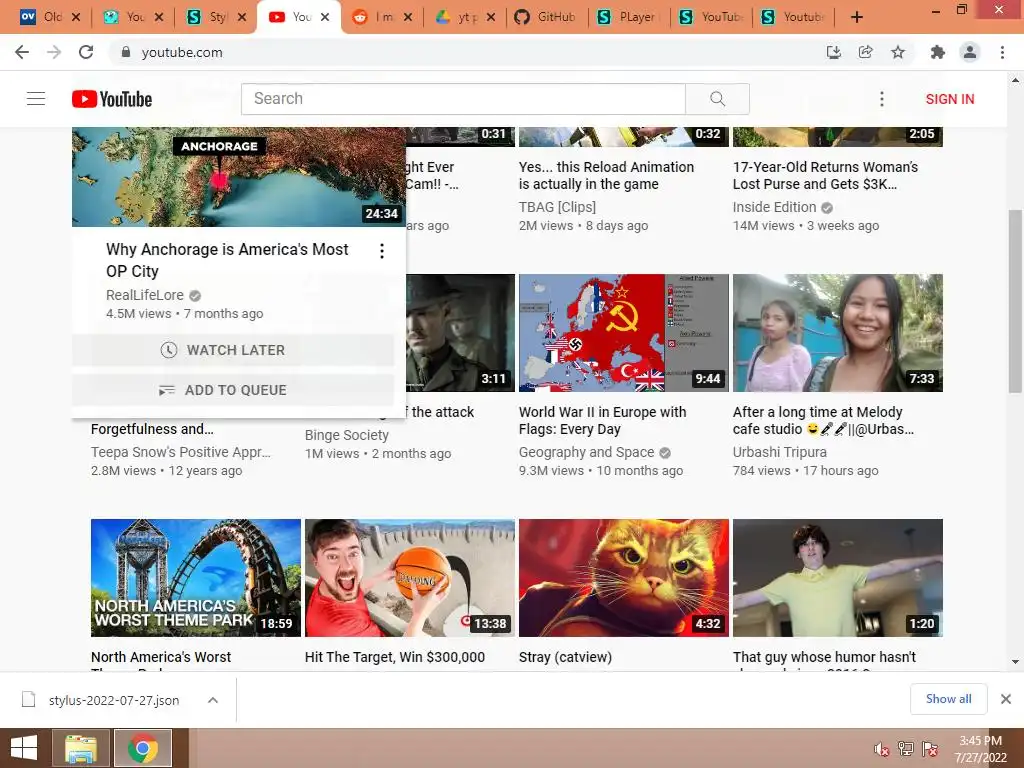The width and height of the screenshot is (1024, 768).
Task: Open 'Why Anchorage is America's Most OP City' title
Action: 227,260
